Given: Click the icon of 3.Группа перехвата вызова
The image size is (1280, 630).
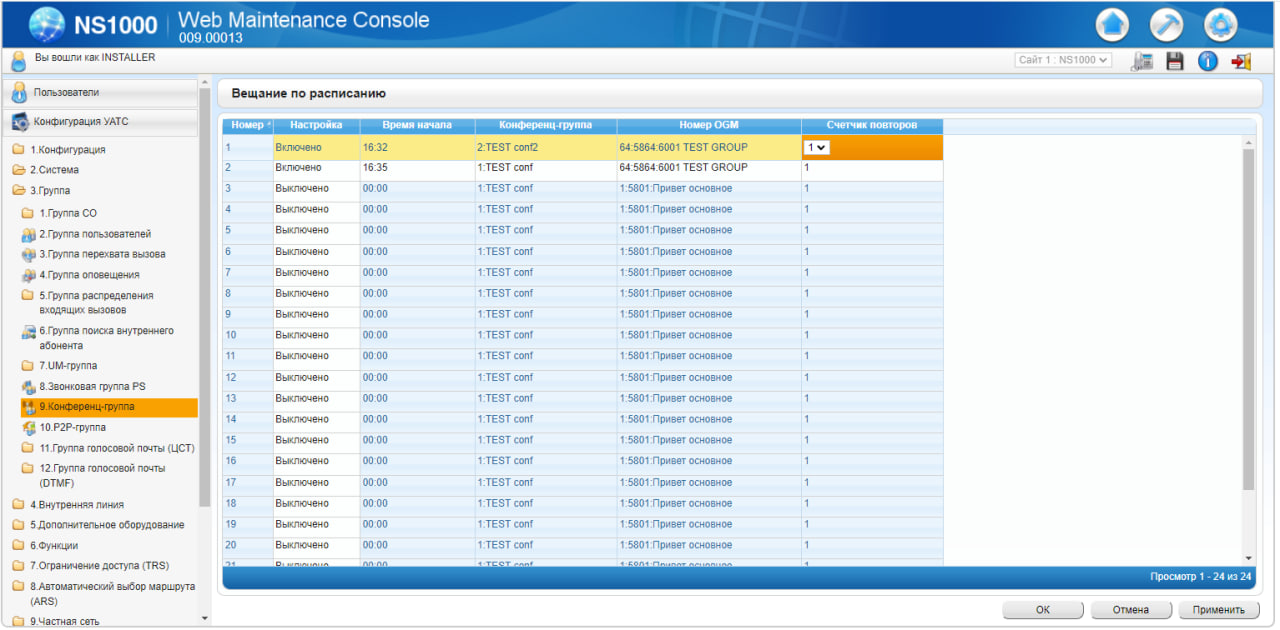Looking at the screenshot, I should coord(28,255).
